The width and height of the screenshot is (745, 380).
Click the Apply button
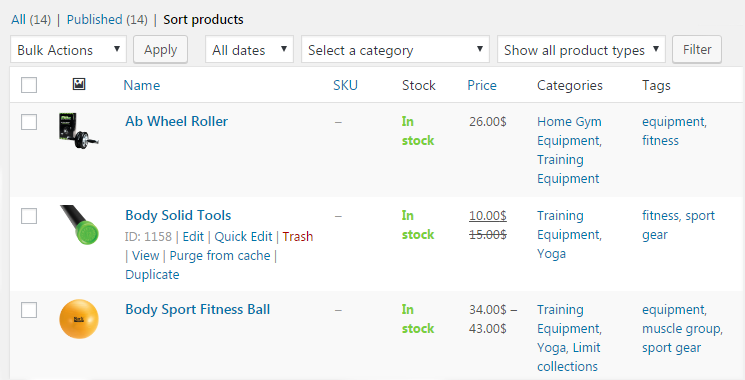point(161,49)
